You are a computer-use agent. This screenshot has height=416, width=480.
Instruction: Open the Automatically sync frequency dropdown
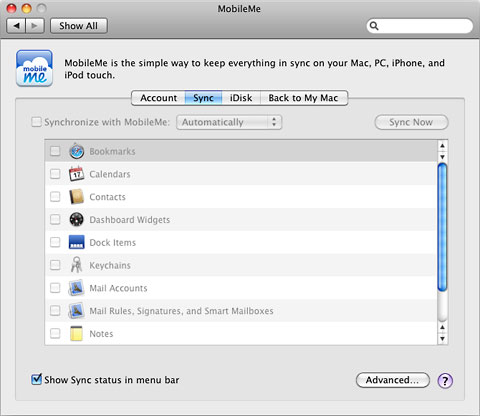(x=229, y=122)
